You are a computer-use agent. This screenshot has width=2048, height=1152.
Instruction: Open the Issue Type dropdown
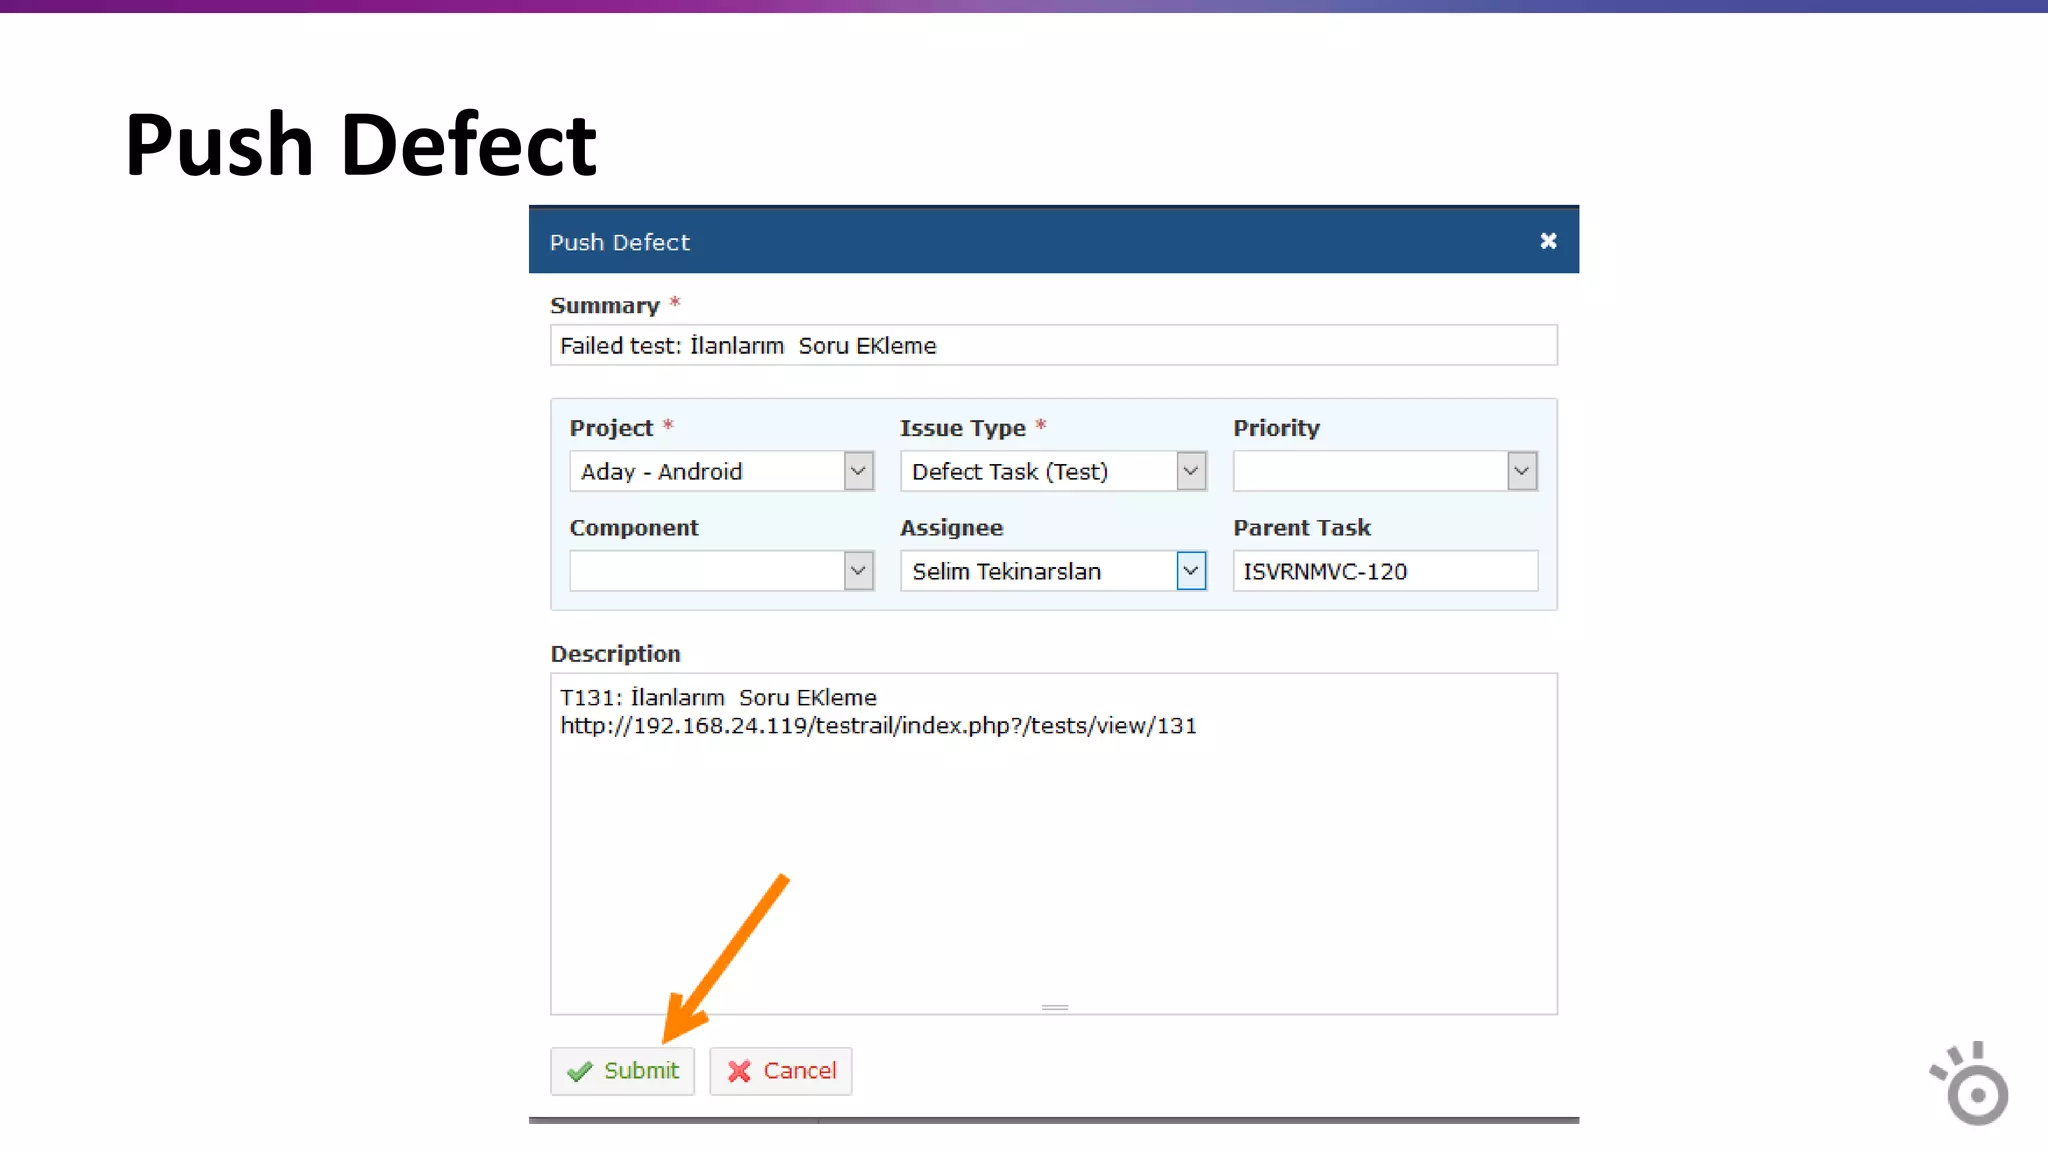pos(1053,471)
